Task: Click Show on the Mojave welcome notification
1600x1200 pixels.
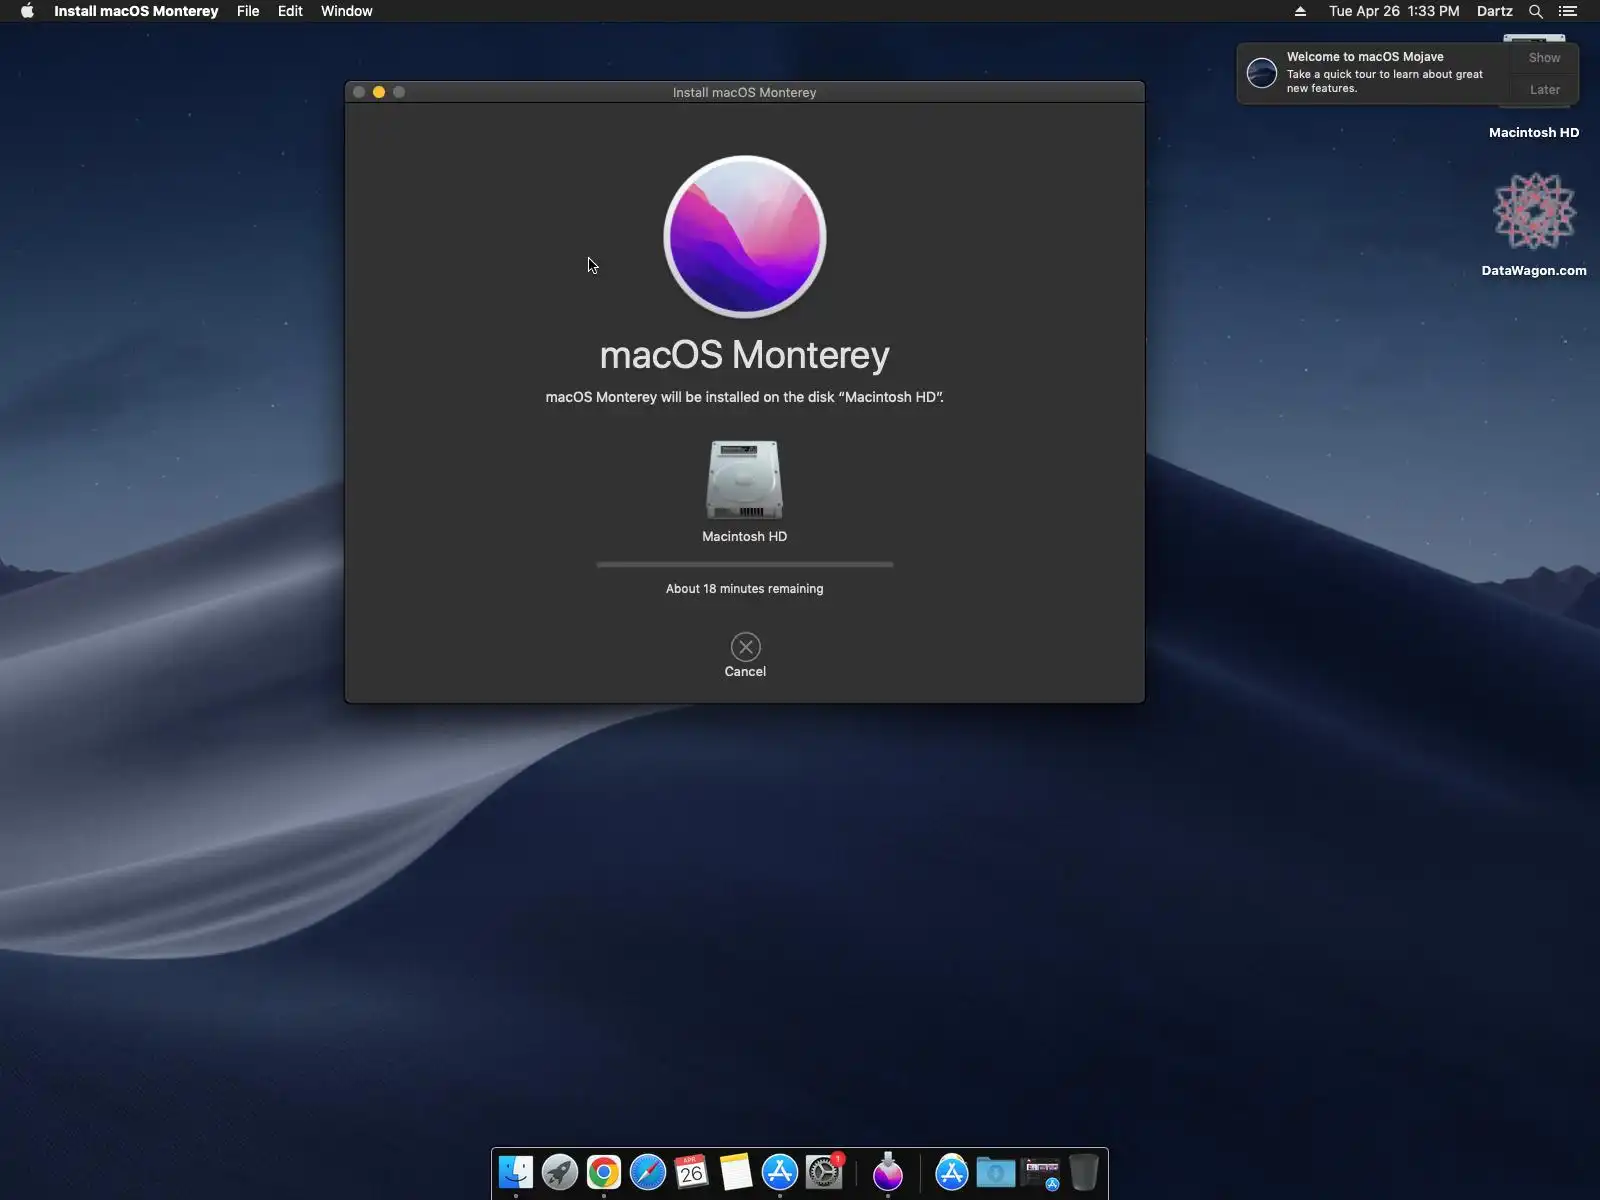Action: (1544, 58)
